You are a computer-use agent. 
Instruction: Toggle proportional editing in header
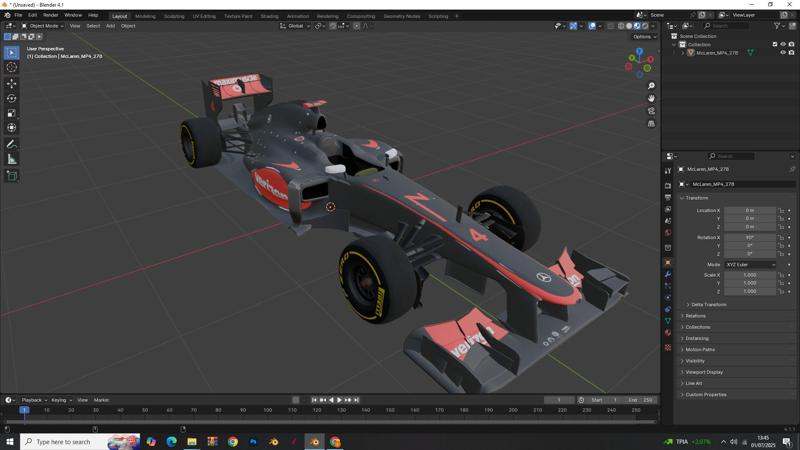pos(357,26)
